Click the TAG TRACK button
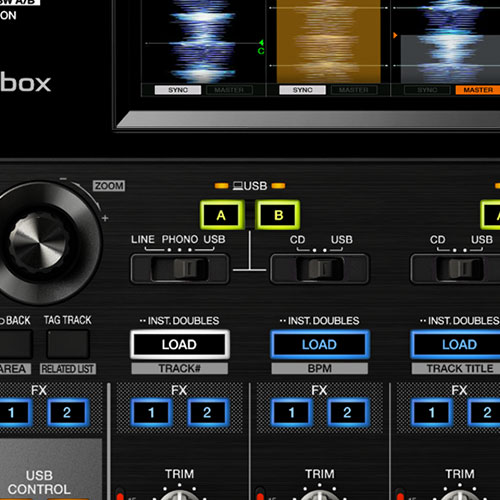The height and width of the screenshot is (500, 500). (68, 344)
